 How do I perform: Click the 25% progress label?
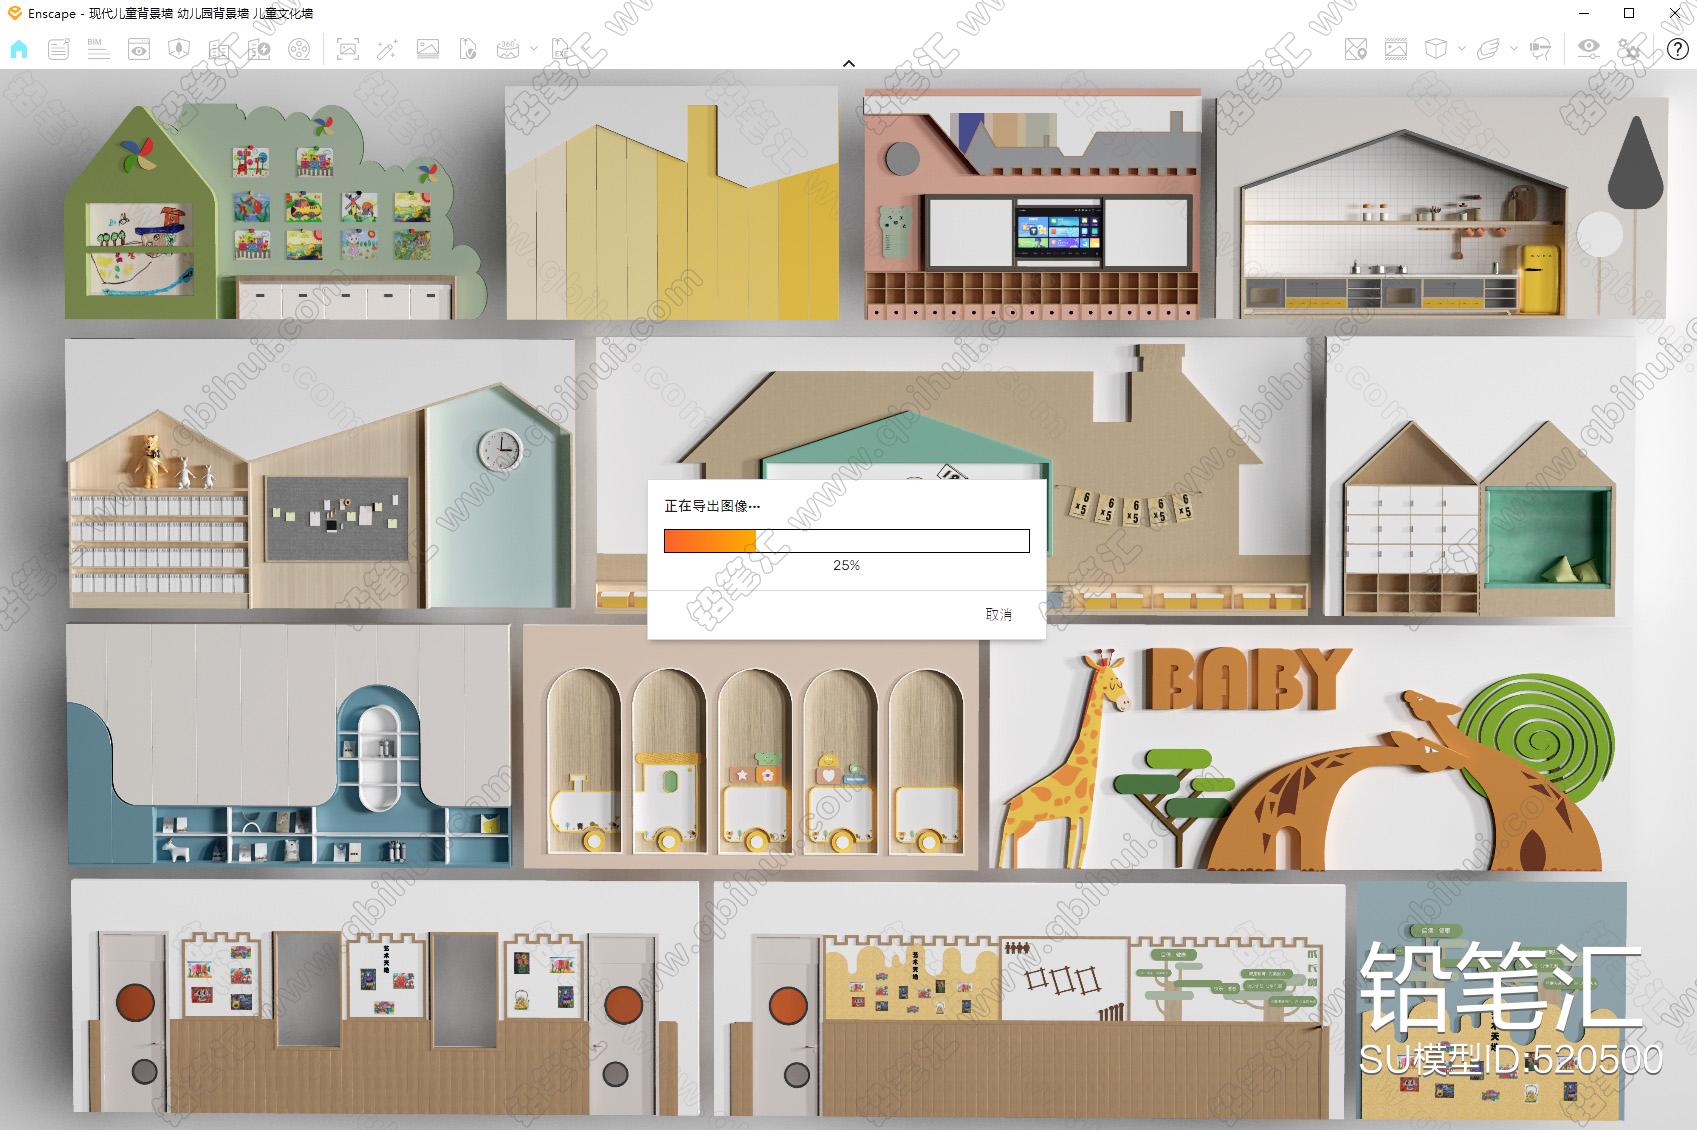846,565
